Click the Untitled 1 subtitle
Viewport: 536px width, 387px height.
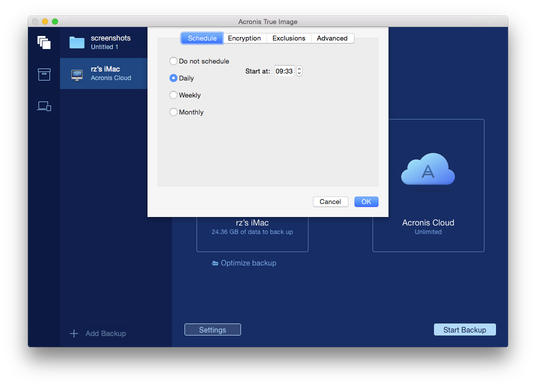[104, 47]
